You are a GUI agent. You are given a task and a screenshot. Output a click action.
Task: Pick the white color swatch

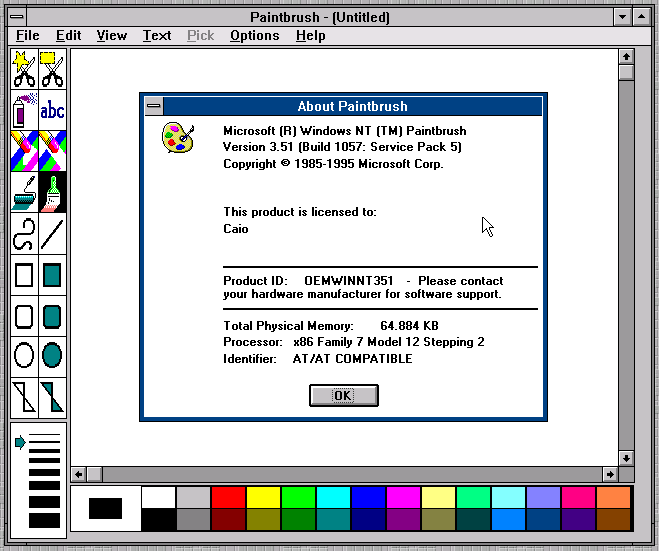coord(158,497)
